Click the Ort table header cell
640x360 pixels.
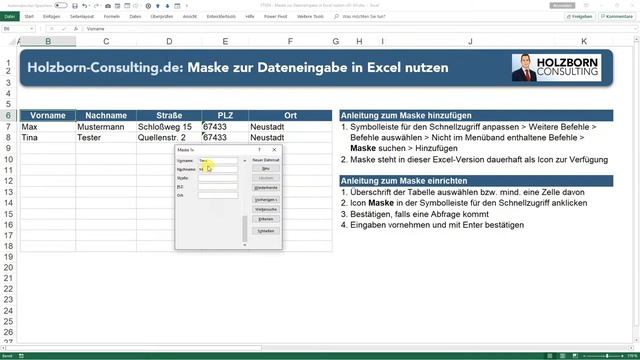[290, 116]
